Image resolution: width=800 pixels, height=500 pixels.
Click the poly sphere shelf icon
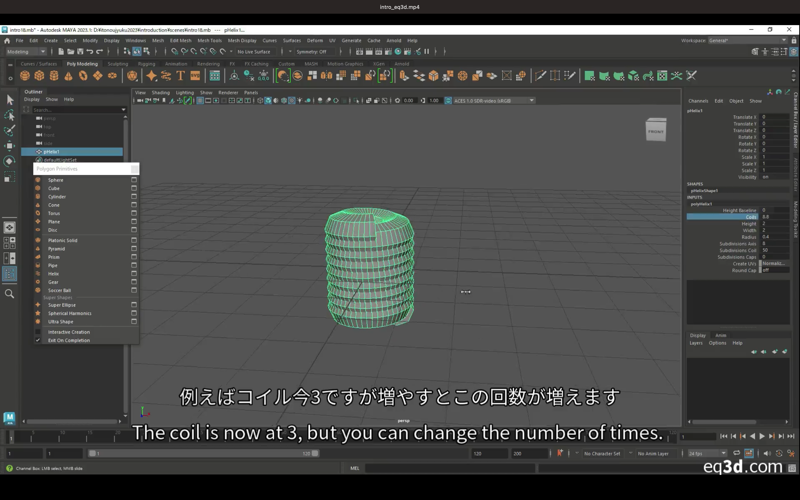[24, 76]
